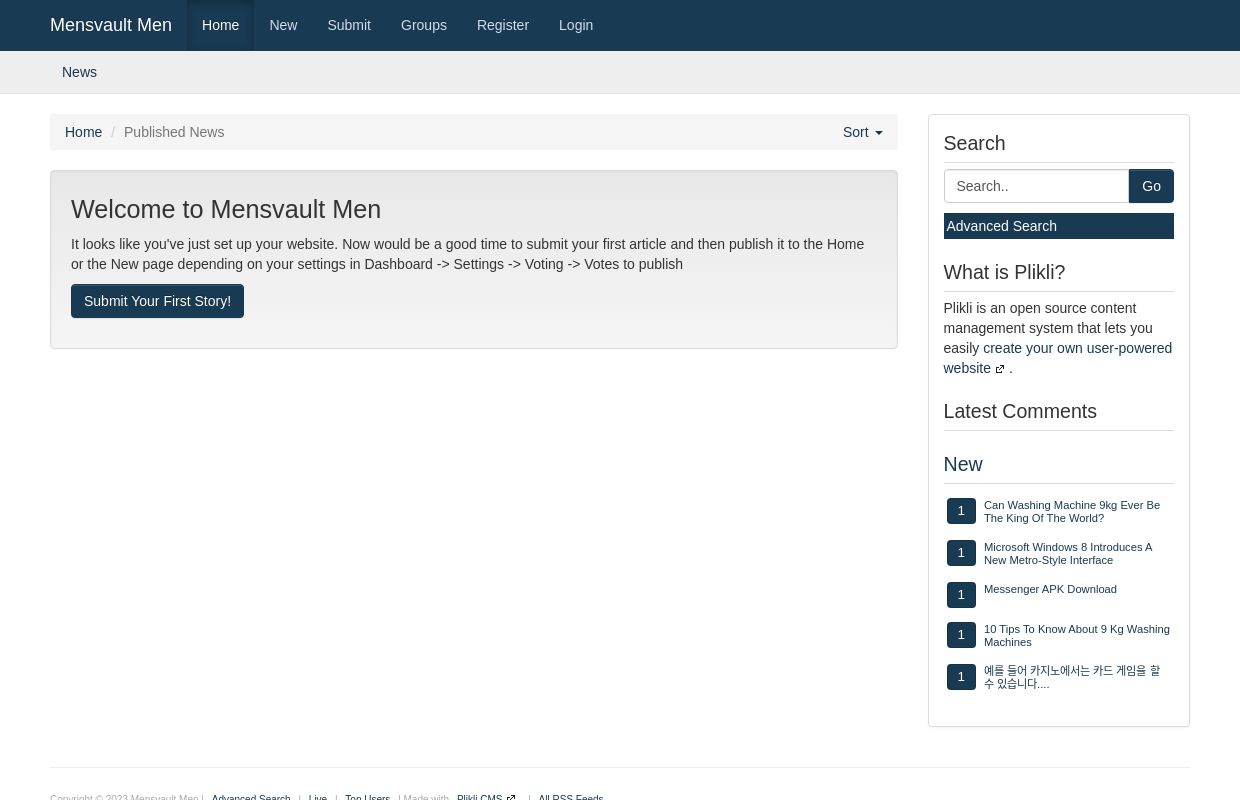Screen dimensions: 1240x800
Task: Expand sorting options on the published news list
Action: [x=861, y=132]
